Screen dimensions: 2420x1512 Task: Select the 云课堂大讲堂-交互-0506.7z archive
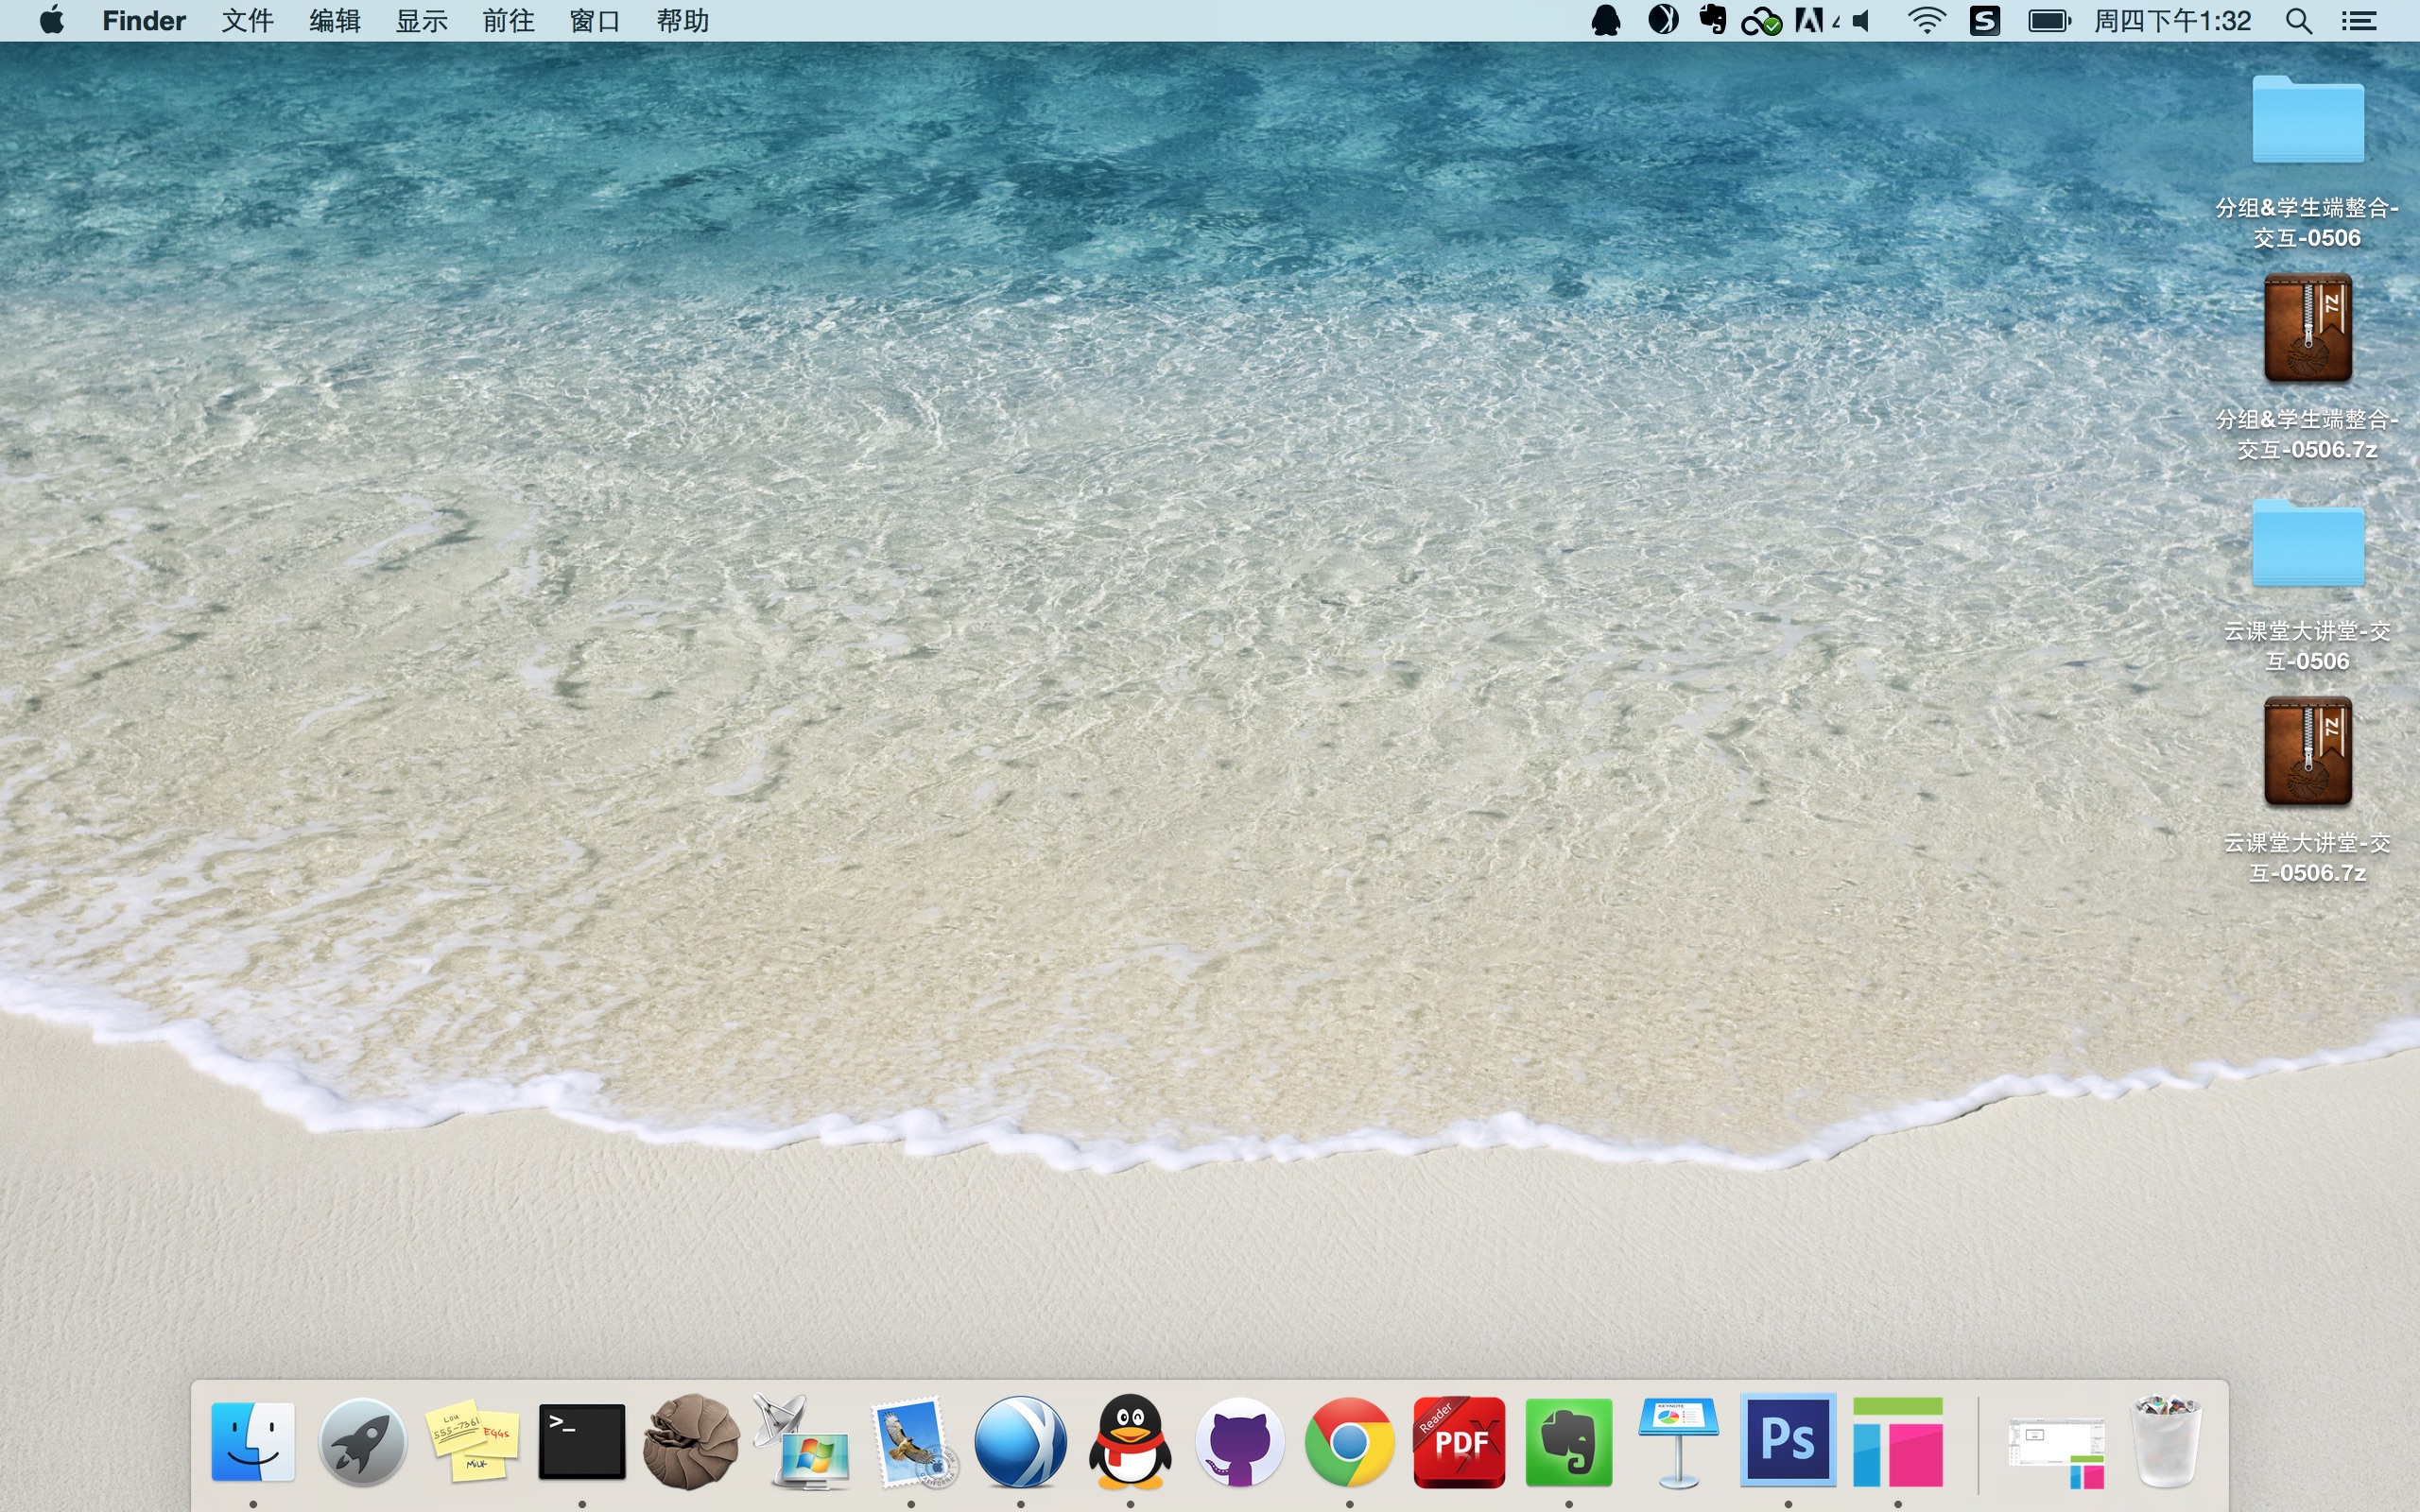tap(2307, 791)
